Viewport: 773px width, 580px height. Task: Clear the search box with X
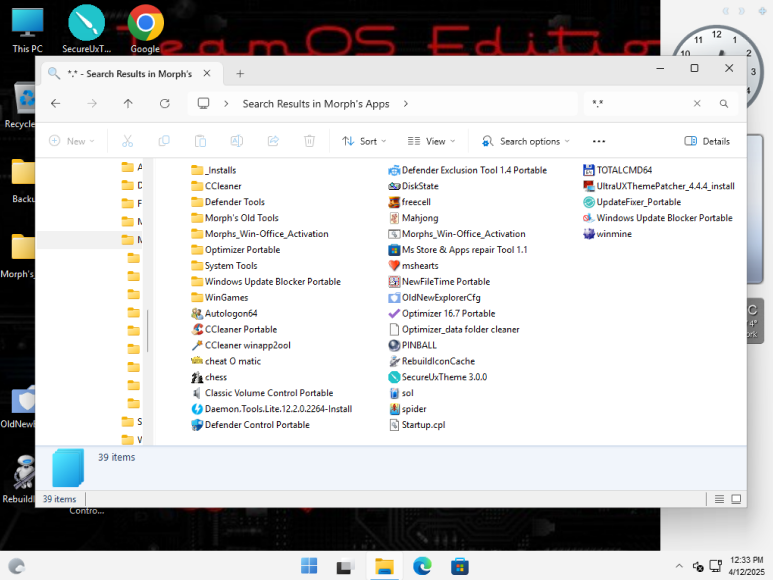pyautogui.click(x=697, y=103)
